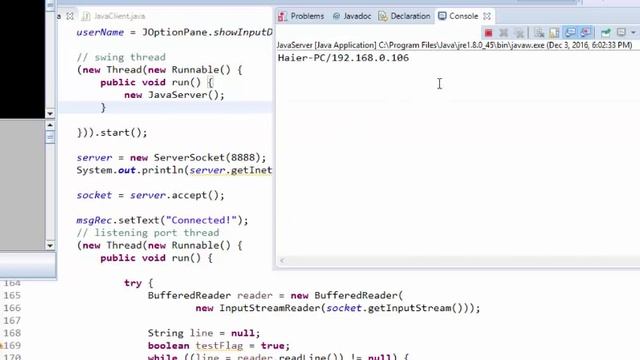
Task: Click the bottom down arrow of the lower left scrollbar
Action: pyautogui.click(x=50, y=245)
